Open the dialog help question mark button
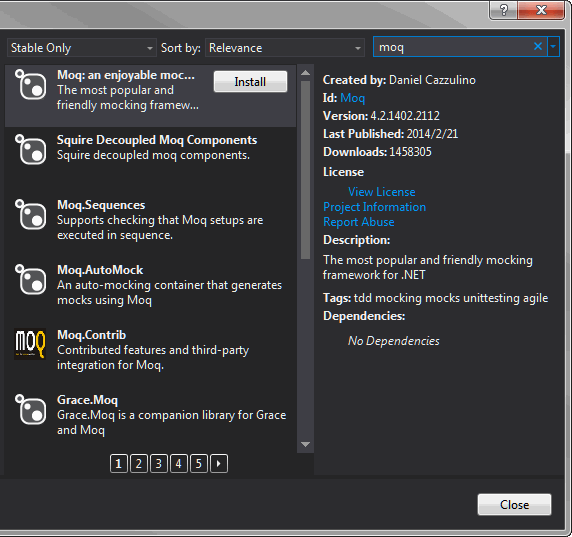 [503, 10]
